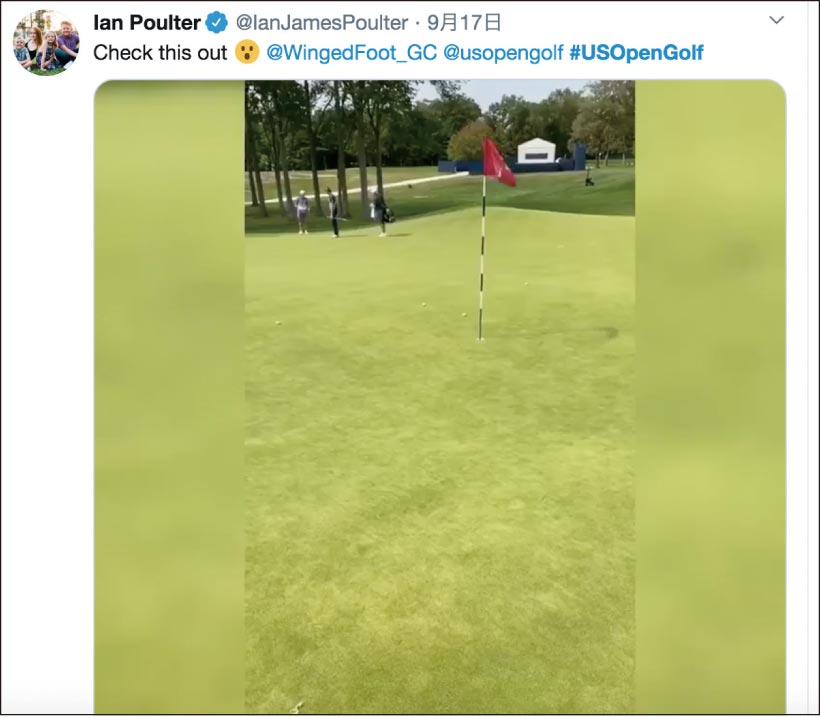Click the surprised face emoji

pos(247,53)
